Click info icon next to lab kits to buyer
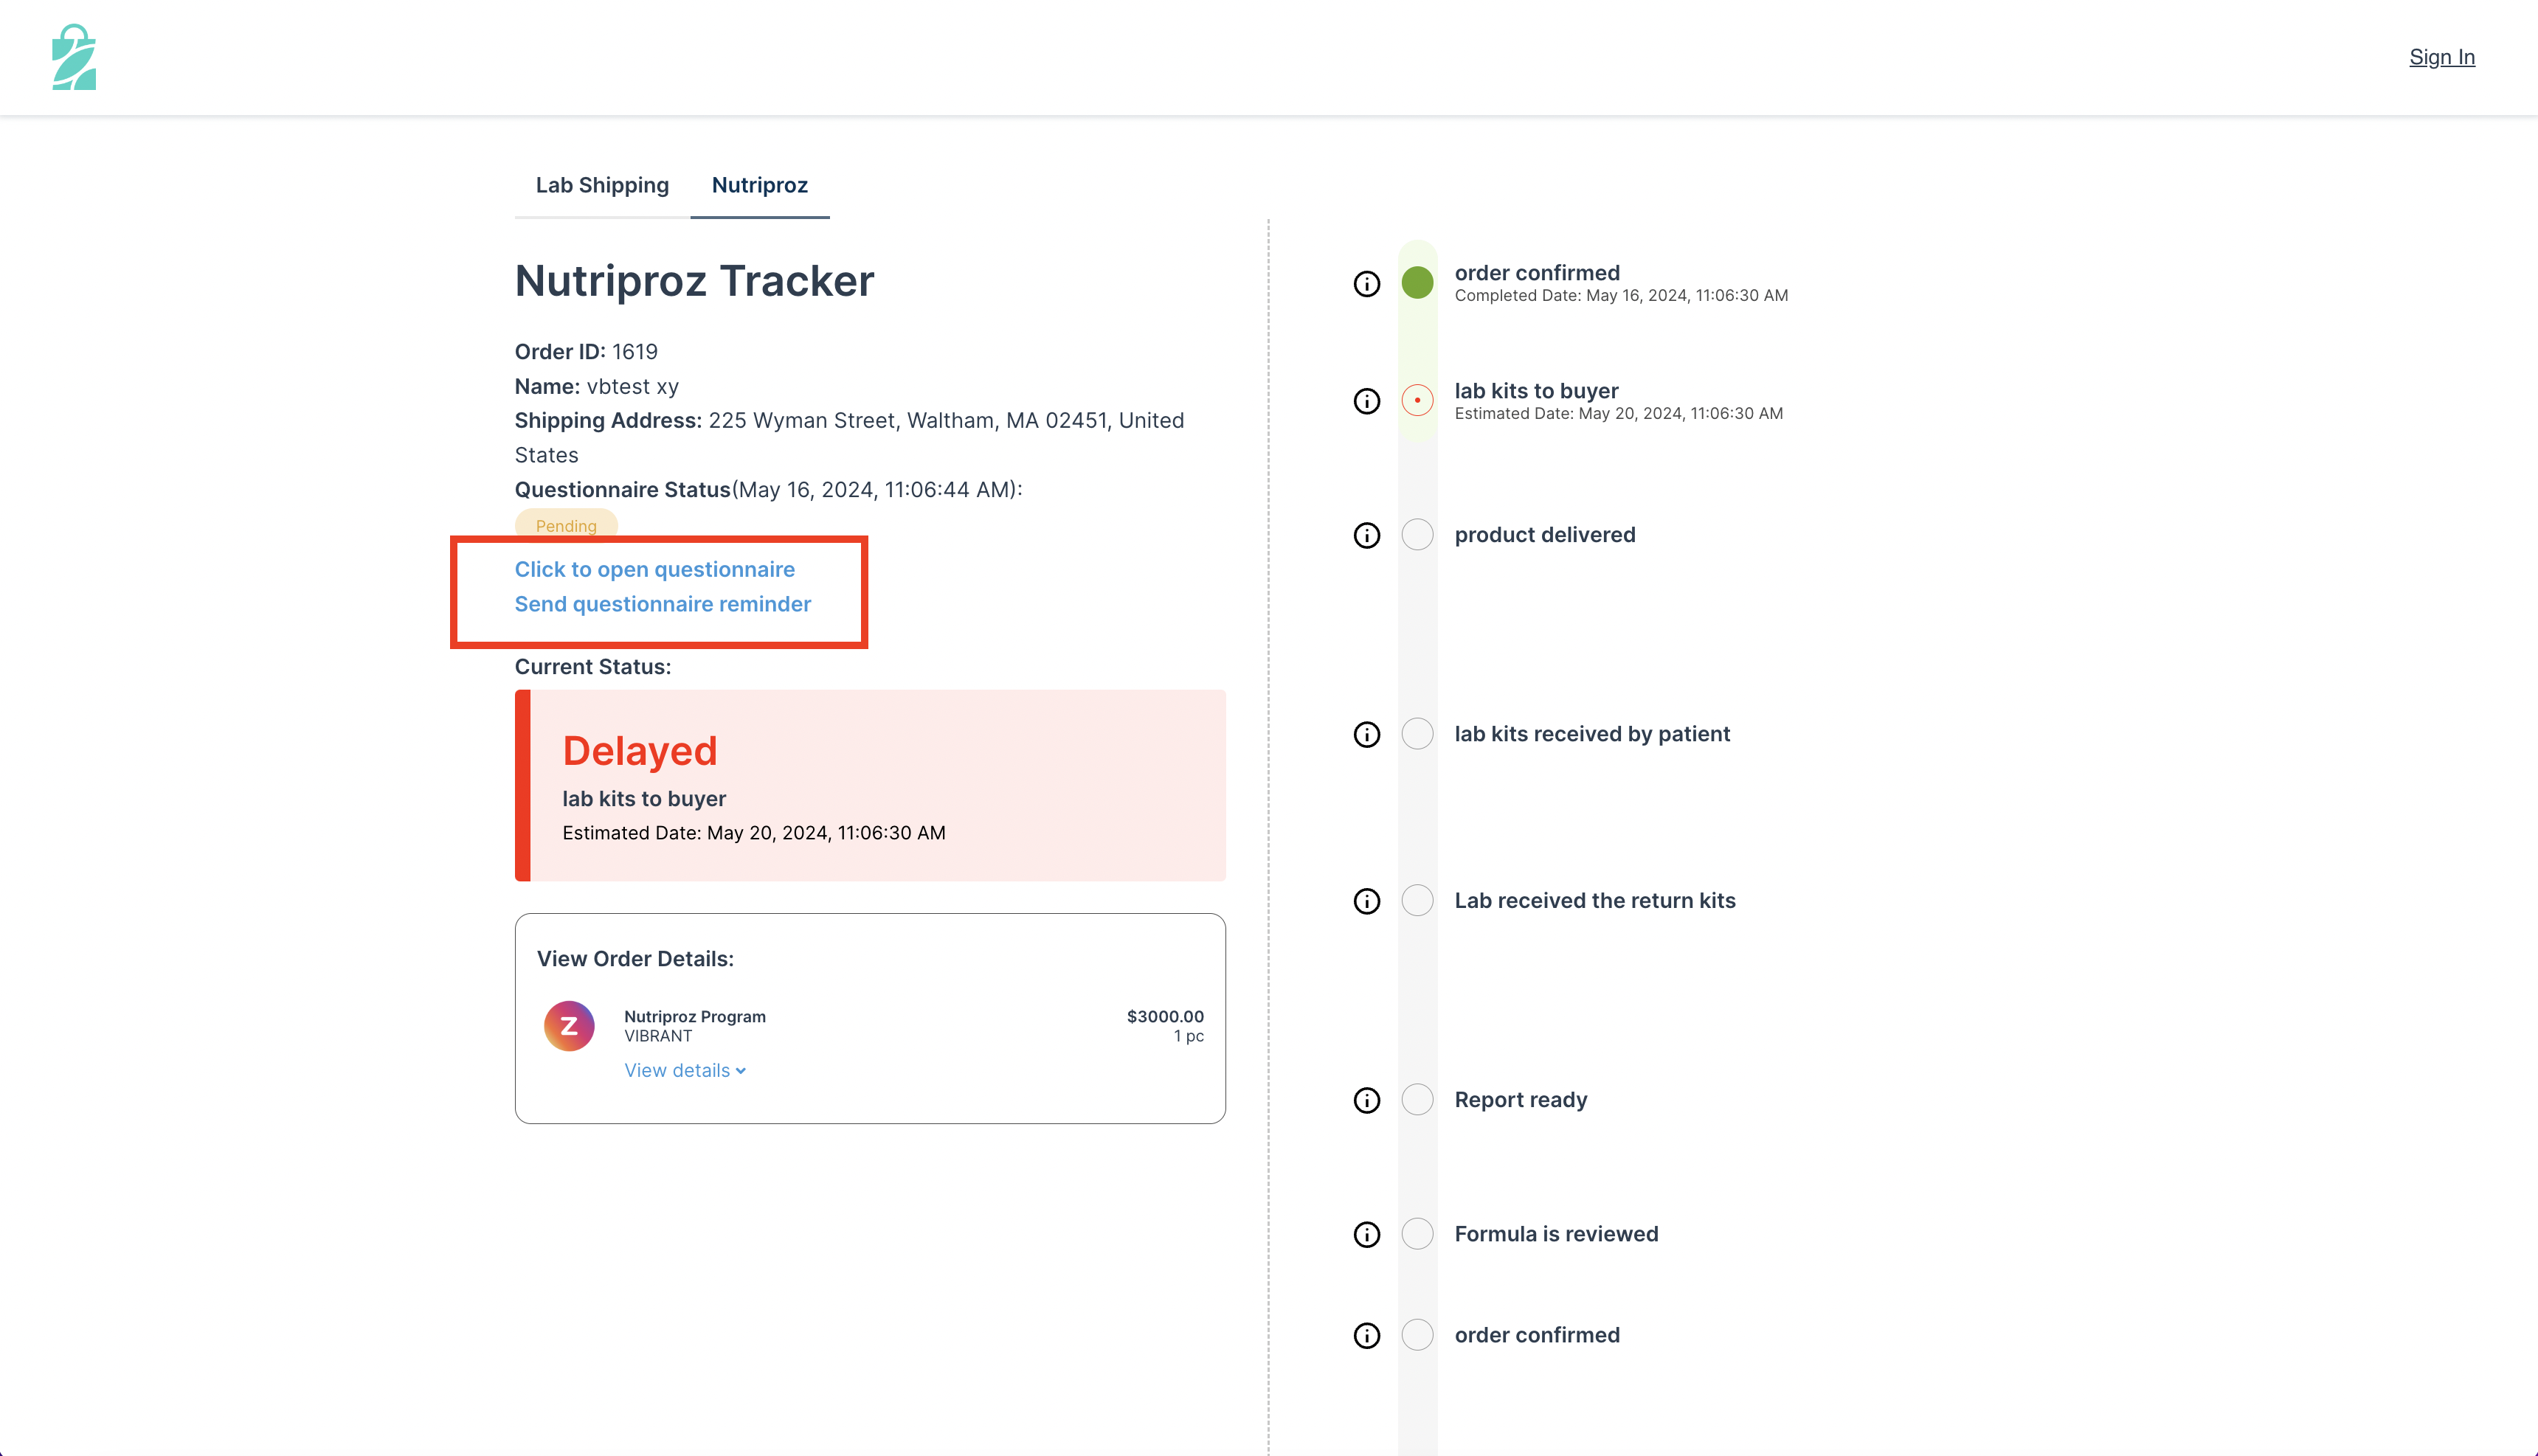 [x=1366, y=401]
